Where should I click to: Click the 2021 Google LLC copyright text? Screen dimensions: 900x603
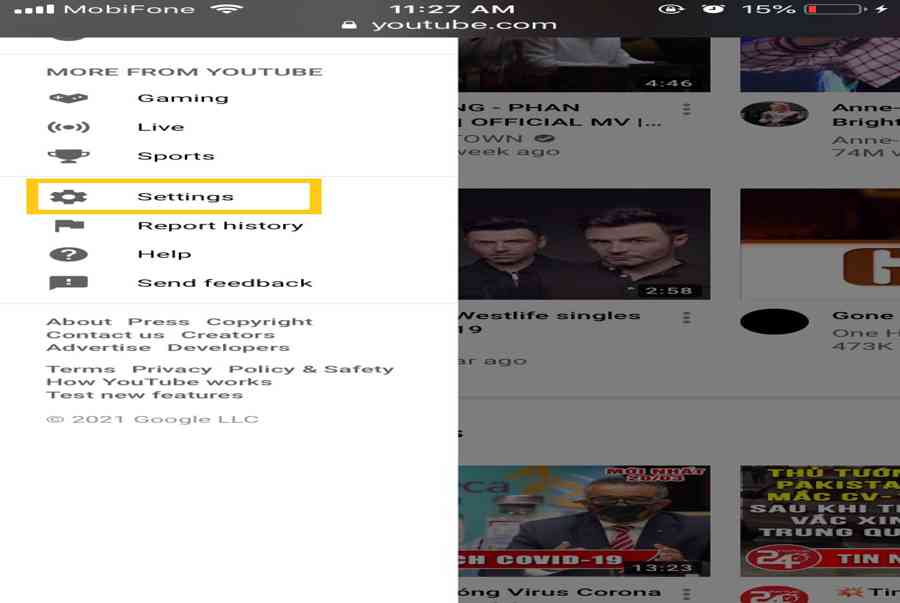(x=152, y=419)
